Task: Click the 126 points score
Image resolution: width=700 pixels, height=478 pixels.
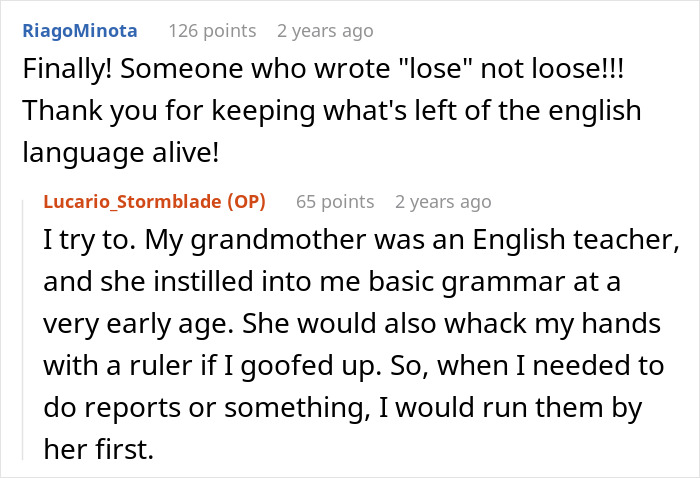Action: tap(212, 31)
